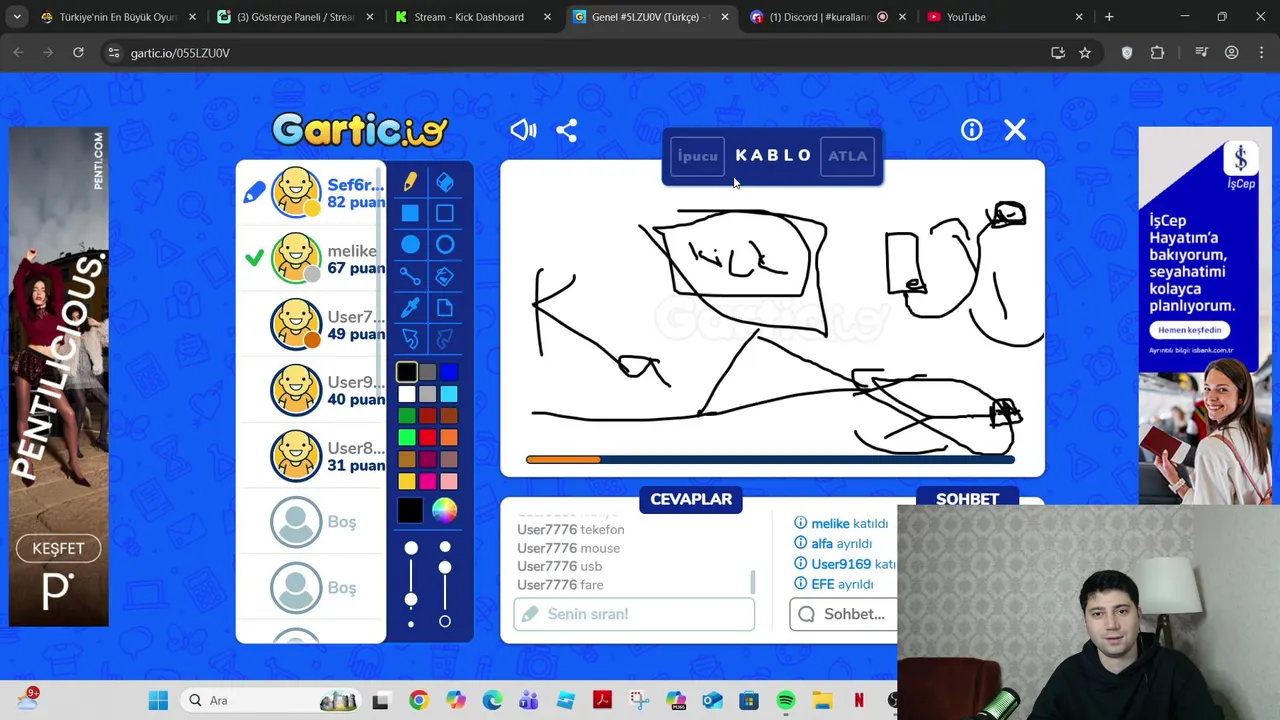
Task: Switch to Gösterge Paneli tab
Action: [x=297, y=17]
